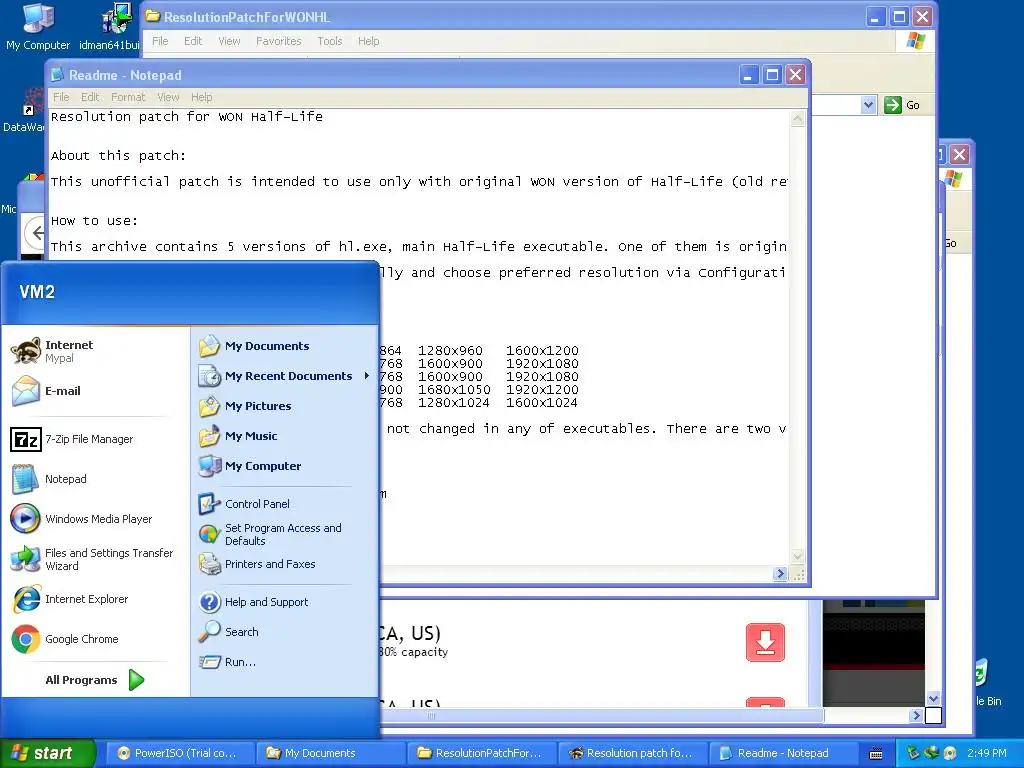Open Favorites menu in ResolutionPatchForWONHL window

pyautogui.click(x=279, y=41)
